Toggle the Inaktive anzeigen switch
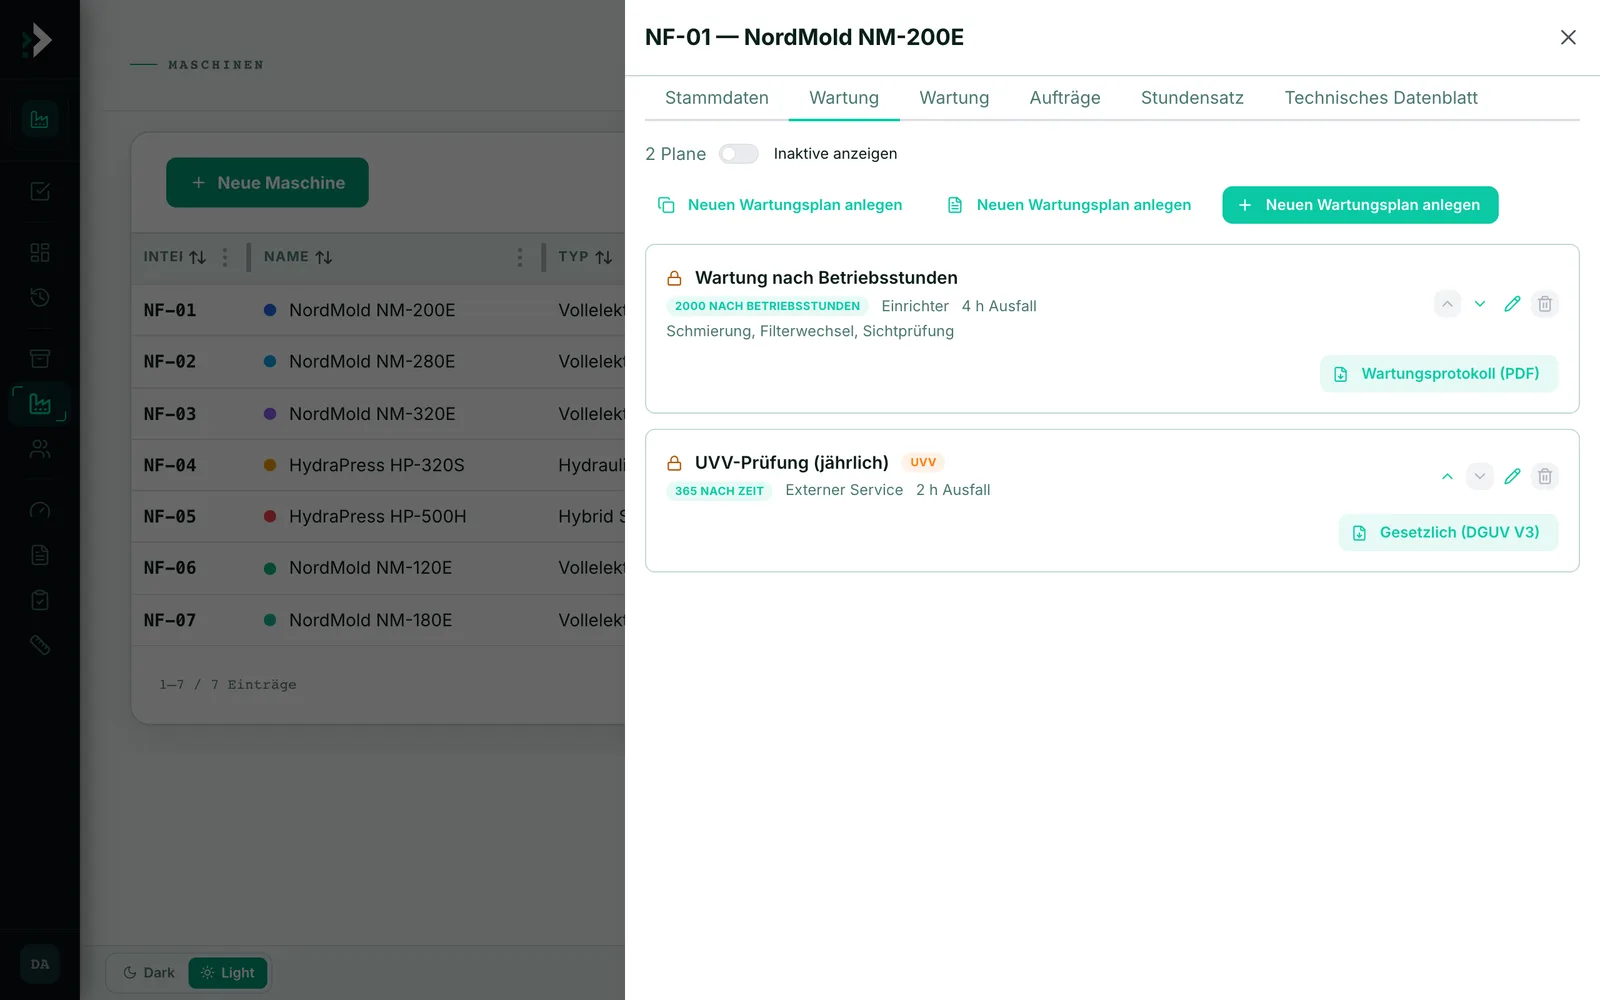Image resolution: width=1600 pixels, height=1000 pixels. click(x=739, y=154)
